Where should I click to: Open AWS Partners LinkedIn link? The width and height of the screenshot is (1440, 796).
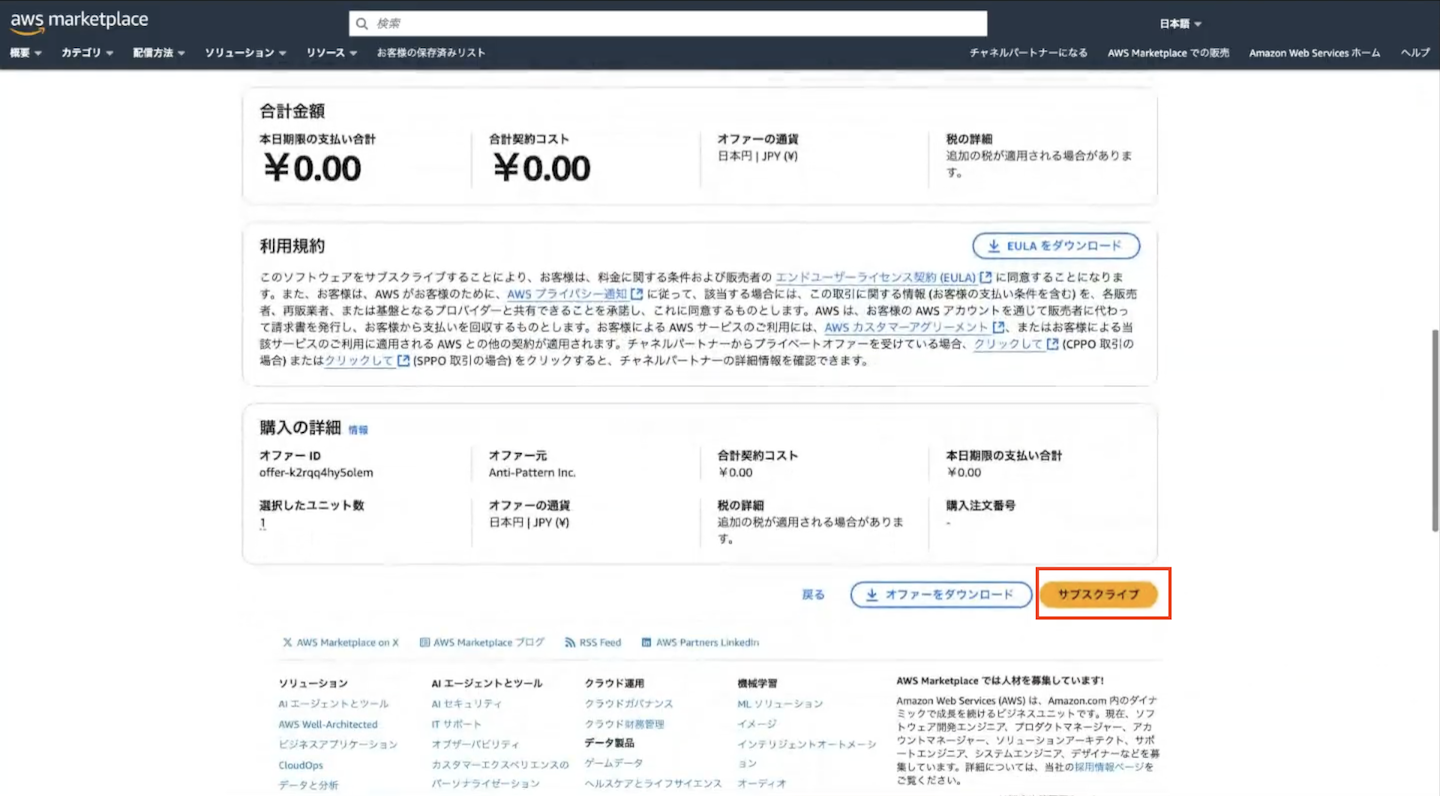(x=700, y=643)
